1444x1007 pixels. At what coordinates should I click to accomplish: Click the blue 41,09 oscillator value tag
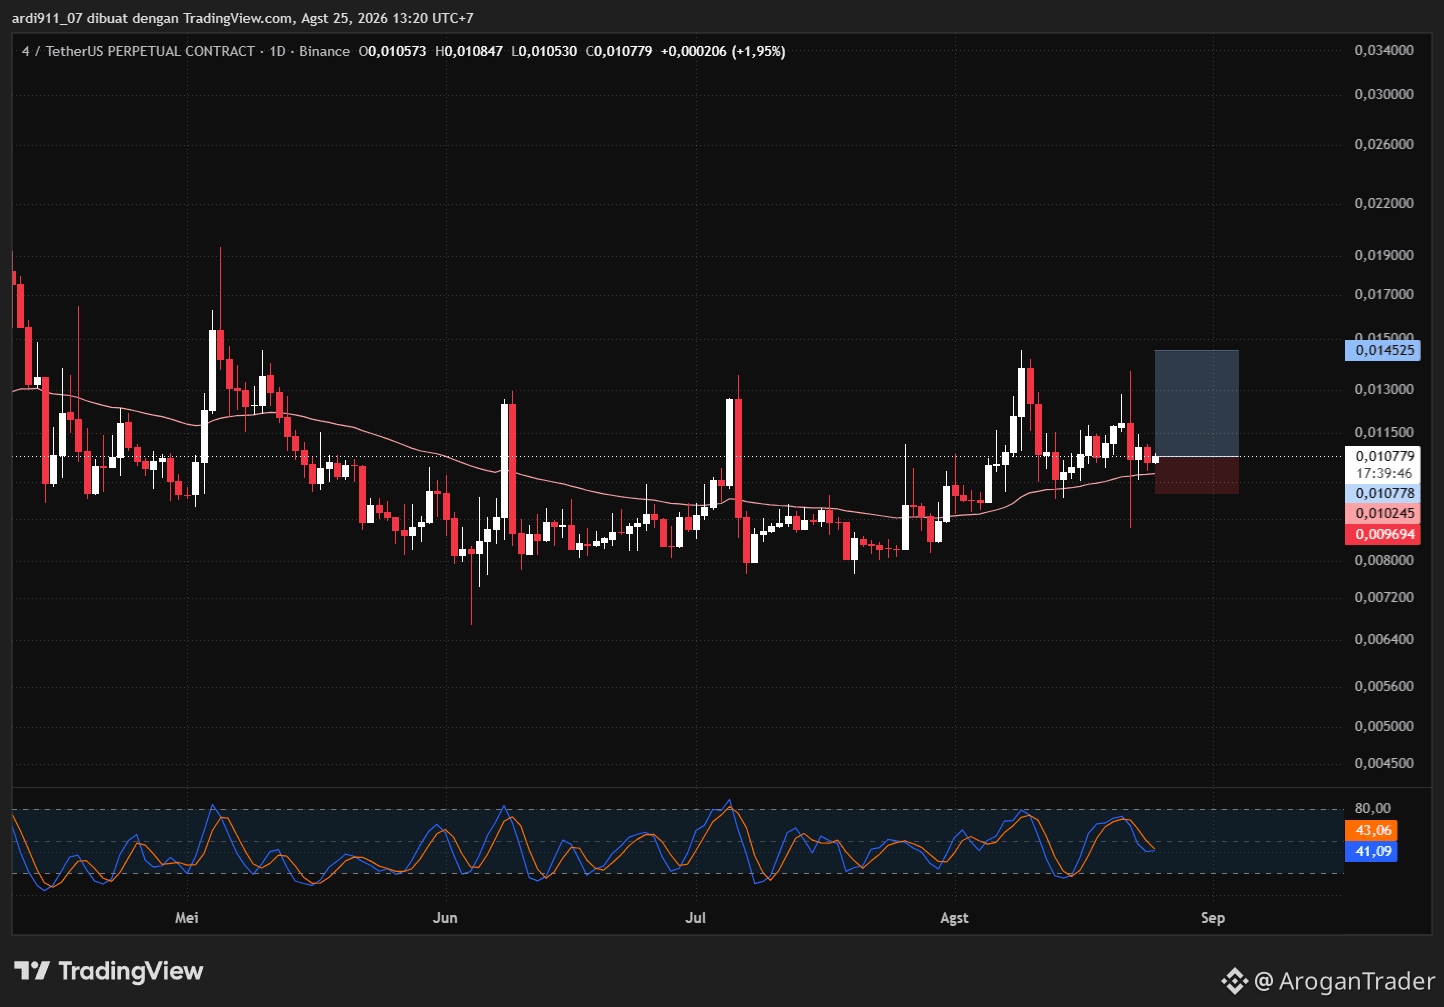coord(1373,851)
